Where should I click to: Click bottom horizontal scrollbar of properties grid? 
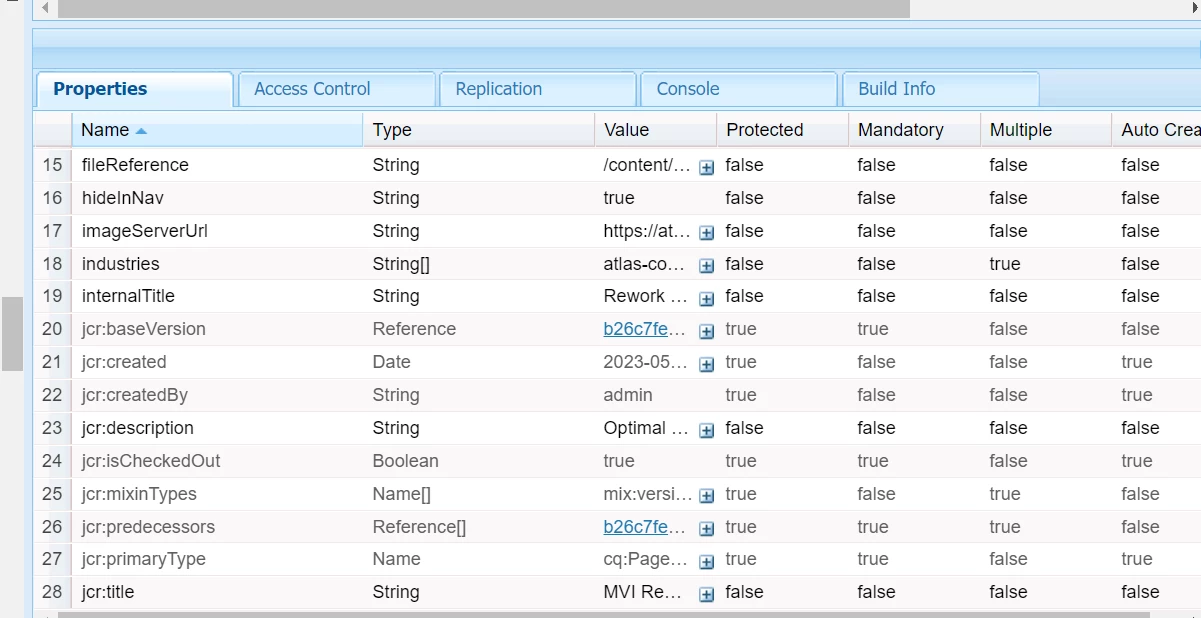604,614
